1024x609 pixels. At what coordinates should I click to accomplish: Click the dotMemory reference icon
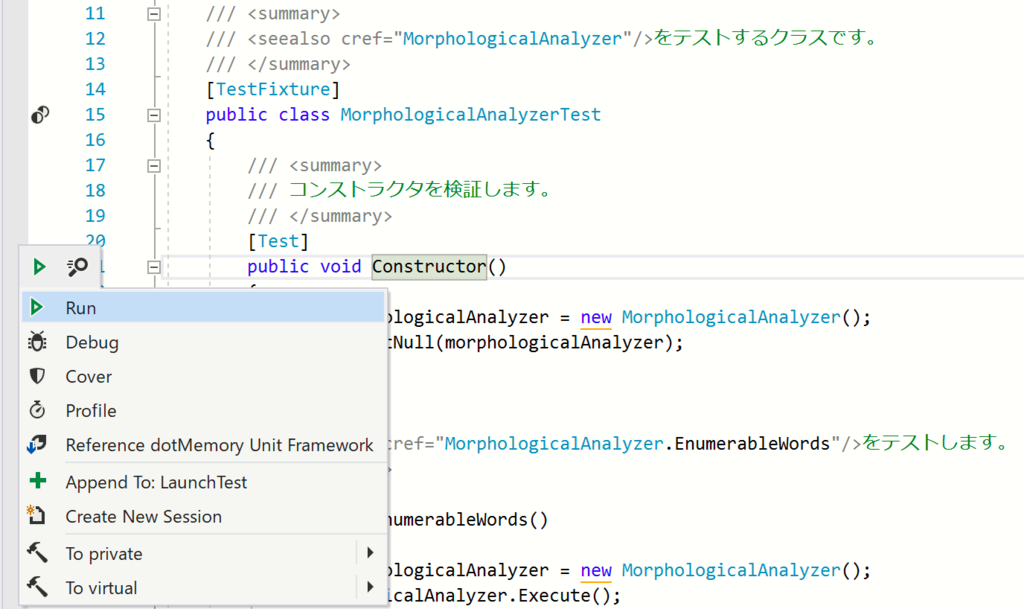tap(37, 445)
